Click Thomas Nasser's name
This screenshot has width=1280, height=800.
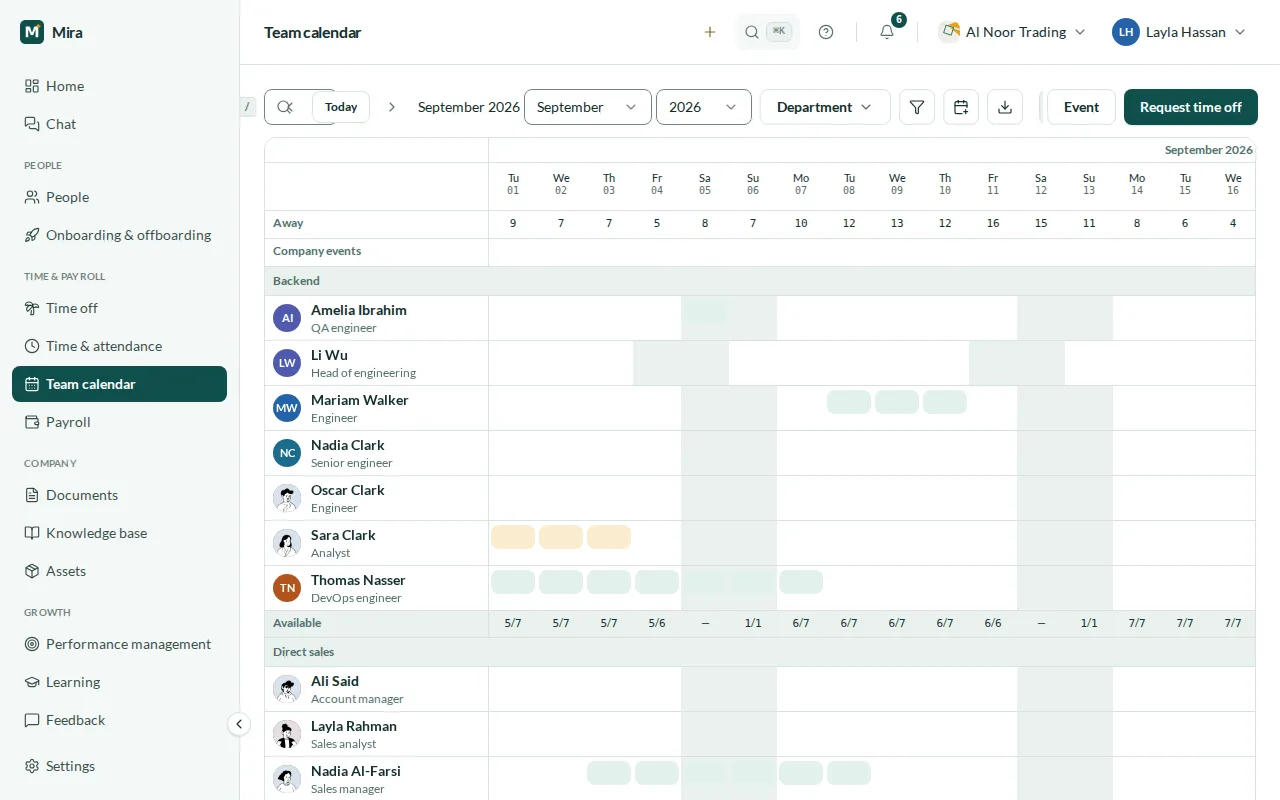(x=358, y=580)
